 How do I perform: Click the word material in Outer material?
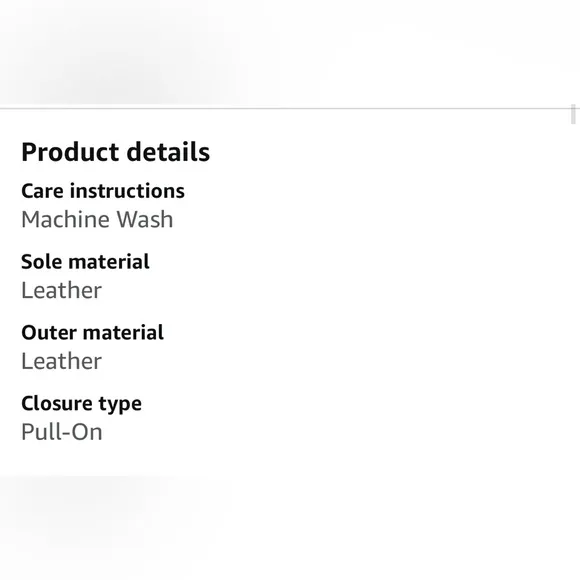coord(124,333)
